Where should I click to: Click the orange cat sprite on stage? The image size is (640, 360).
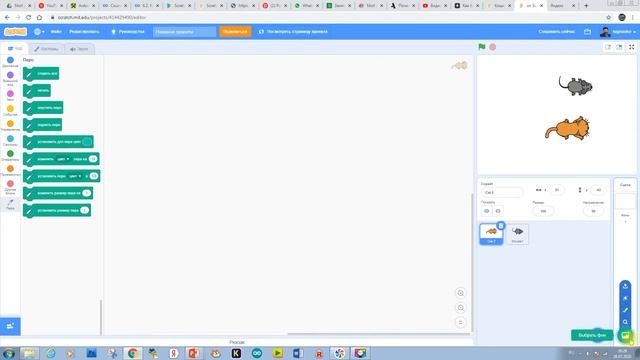click(x=568, y=129)
